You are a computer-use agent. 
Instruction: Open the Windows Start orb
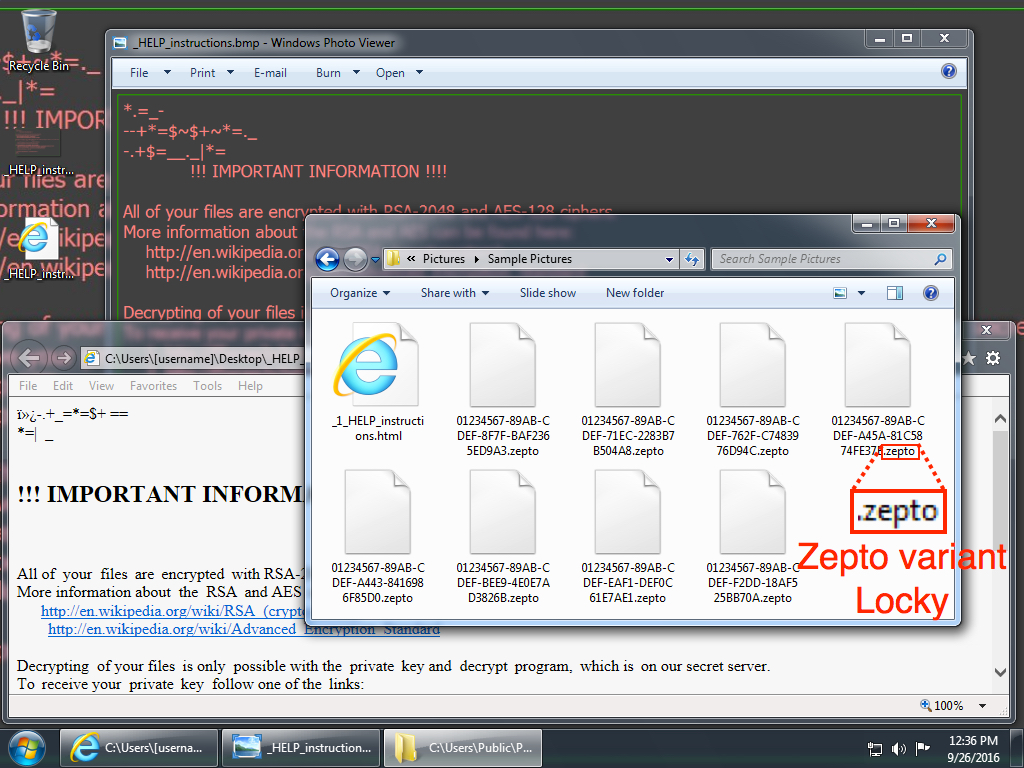27,748
